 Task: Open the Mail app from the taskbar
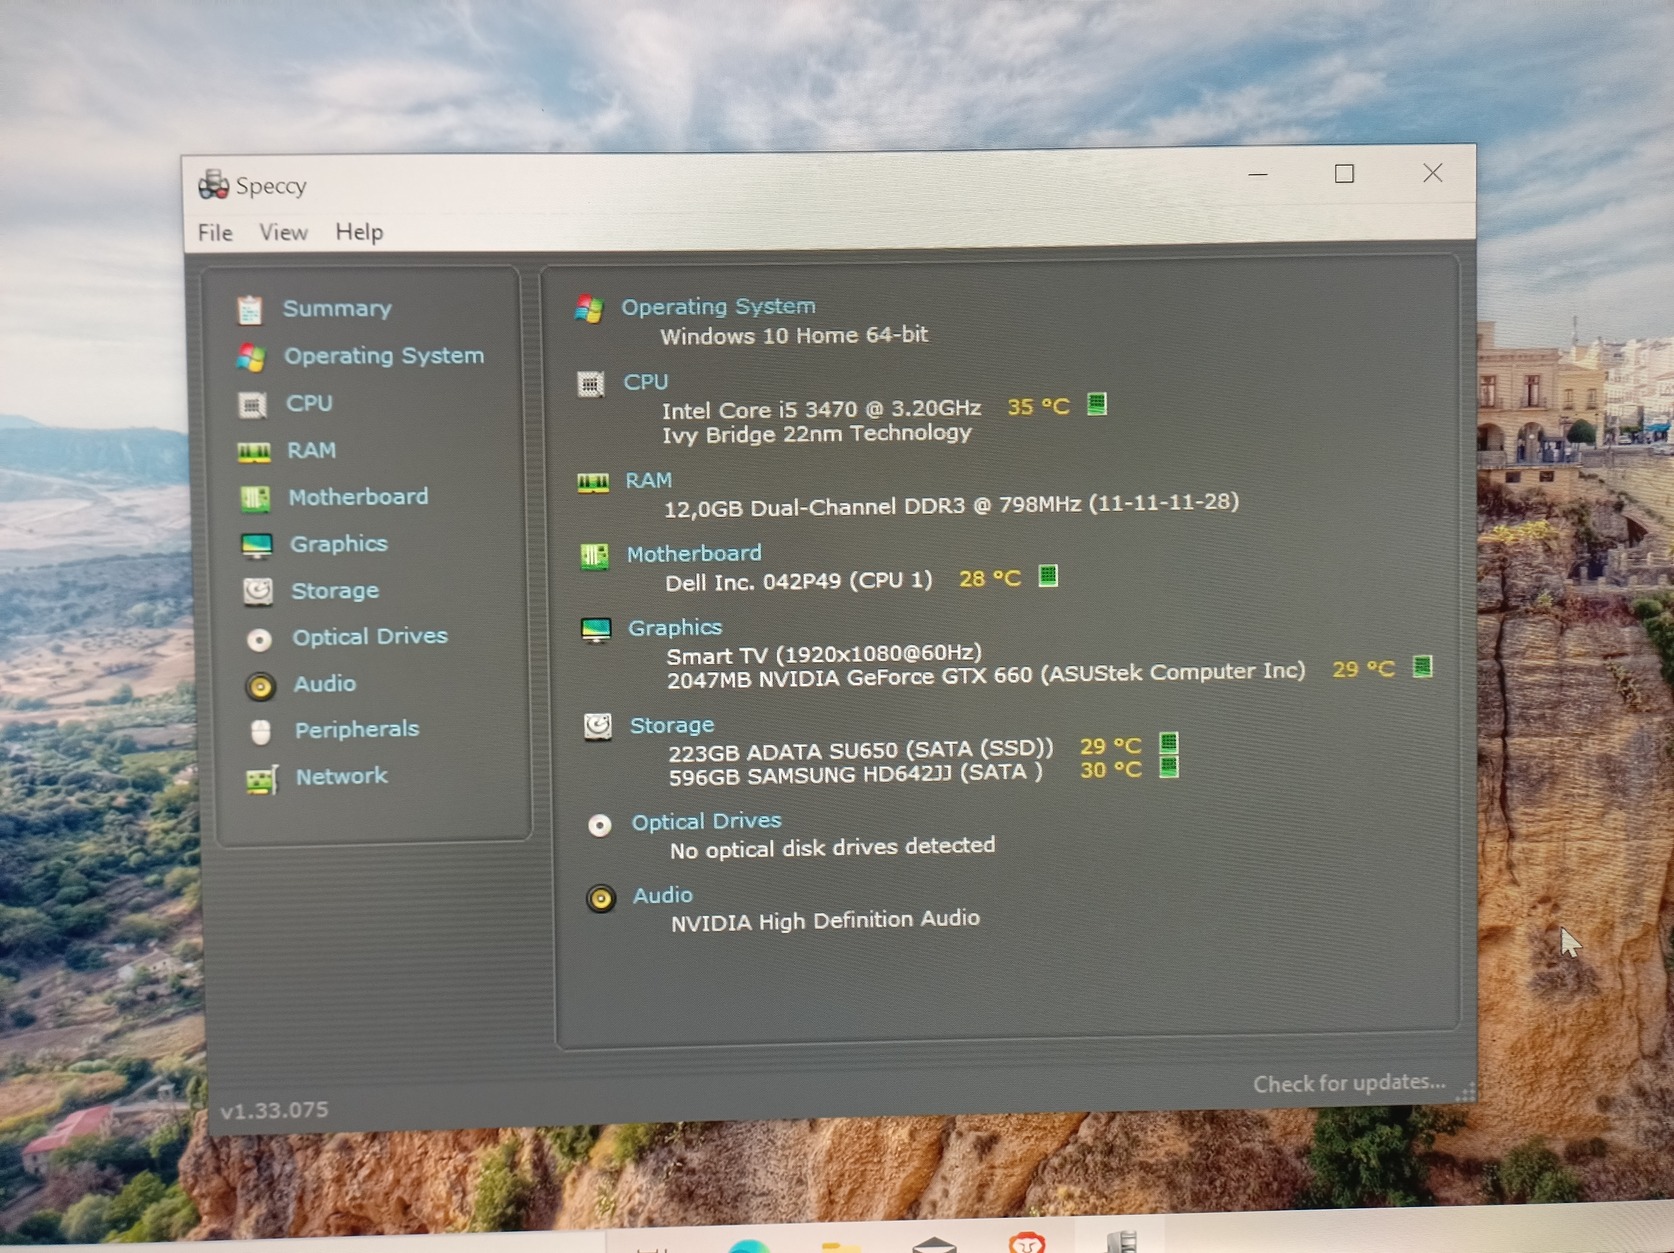(x=934, y=1244)
